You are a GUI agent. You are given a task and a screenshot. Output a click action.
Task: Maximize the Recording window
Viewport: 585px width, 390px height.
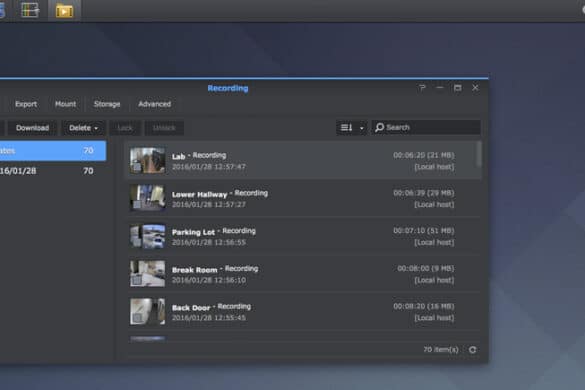457,88
